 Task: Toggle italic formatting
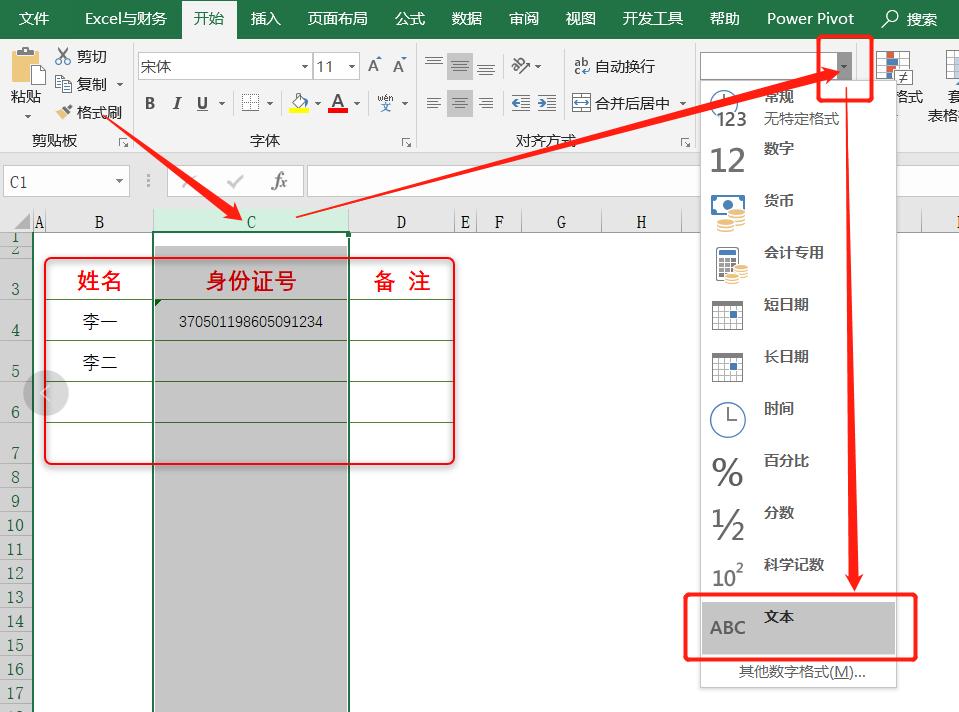coord(176,103)
